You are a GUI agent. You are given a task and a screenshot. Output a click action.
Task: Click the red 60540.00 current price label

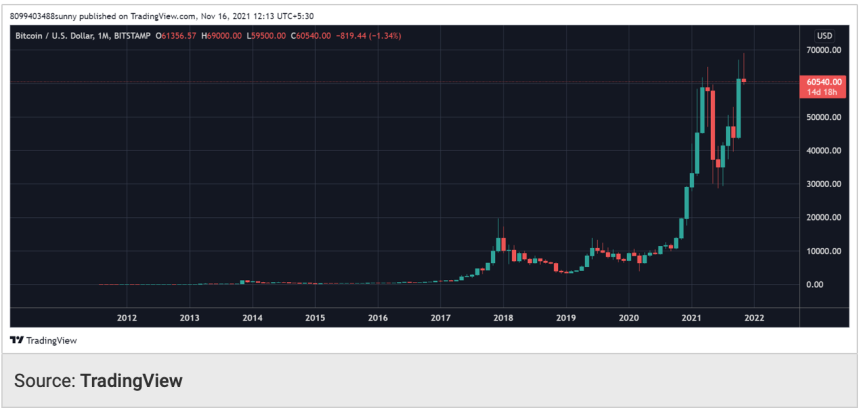(x=824, y=82)
